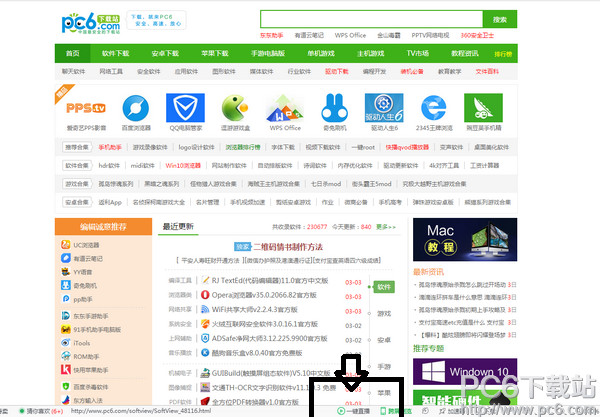Open the TV市场 navigation tab

(417, 54)
